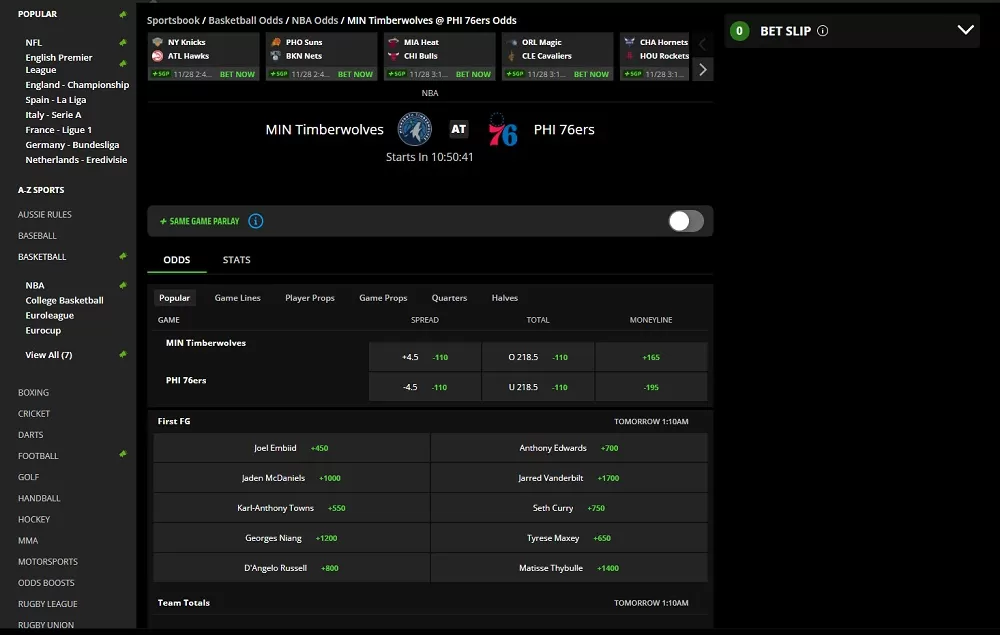Select the Popular market filter
Viewport: 1000px width, 635px height.
pos(174,298)
